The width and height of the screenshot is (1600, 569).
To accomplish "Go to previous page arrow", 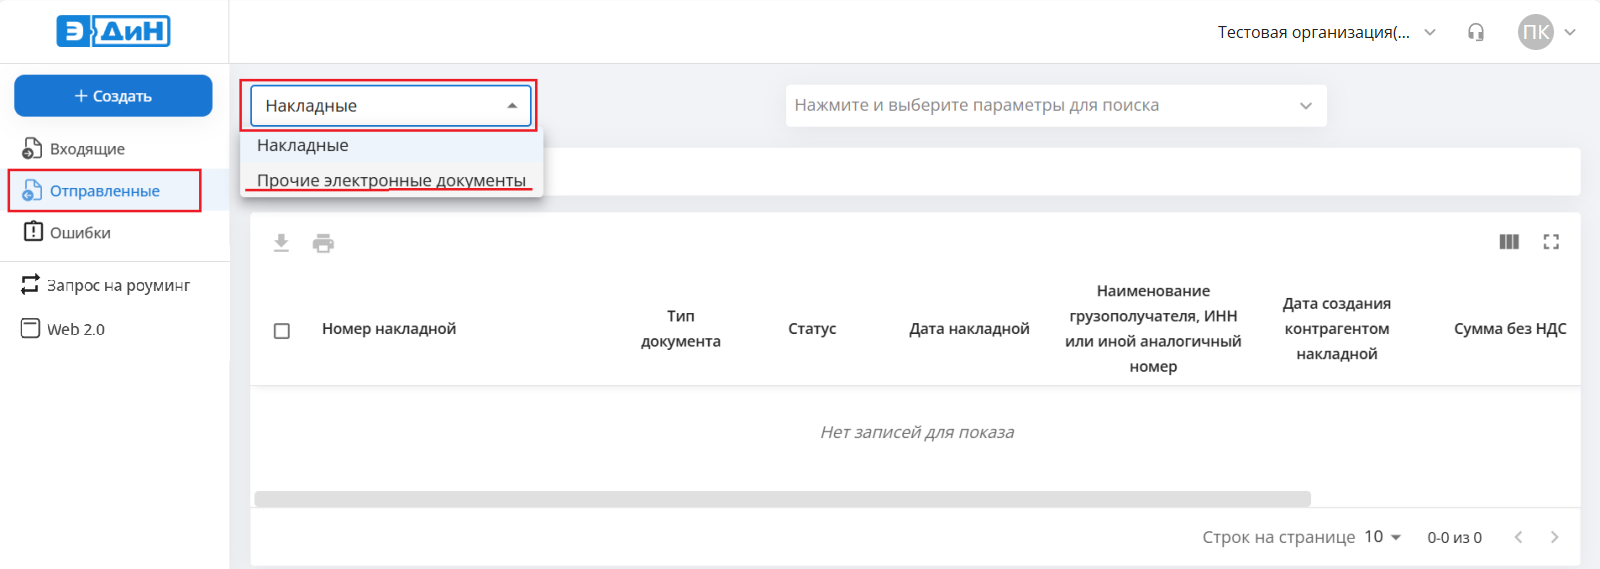I will click(x=1518, y=537).
